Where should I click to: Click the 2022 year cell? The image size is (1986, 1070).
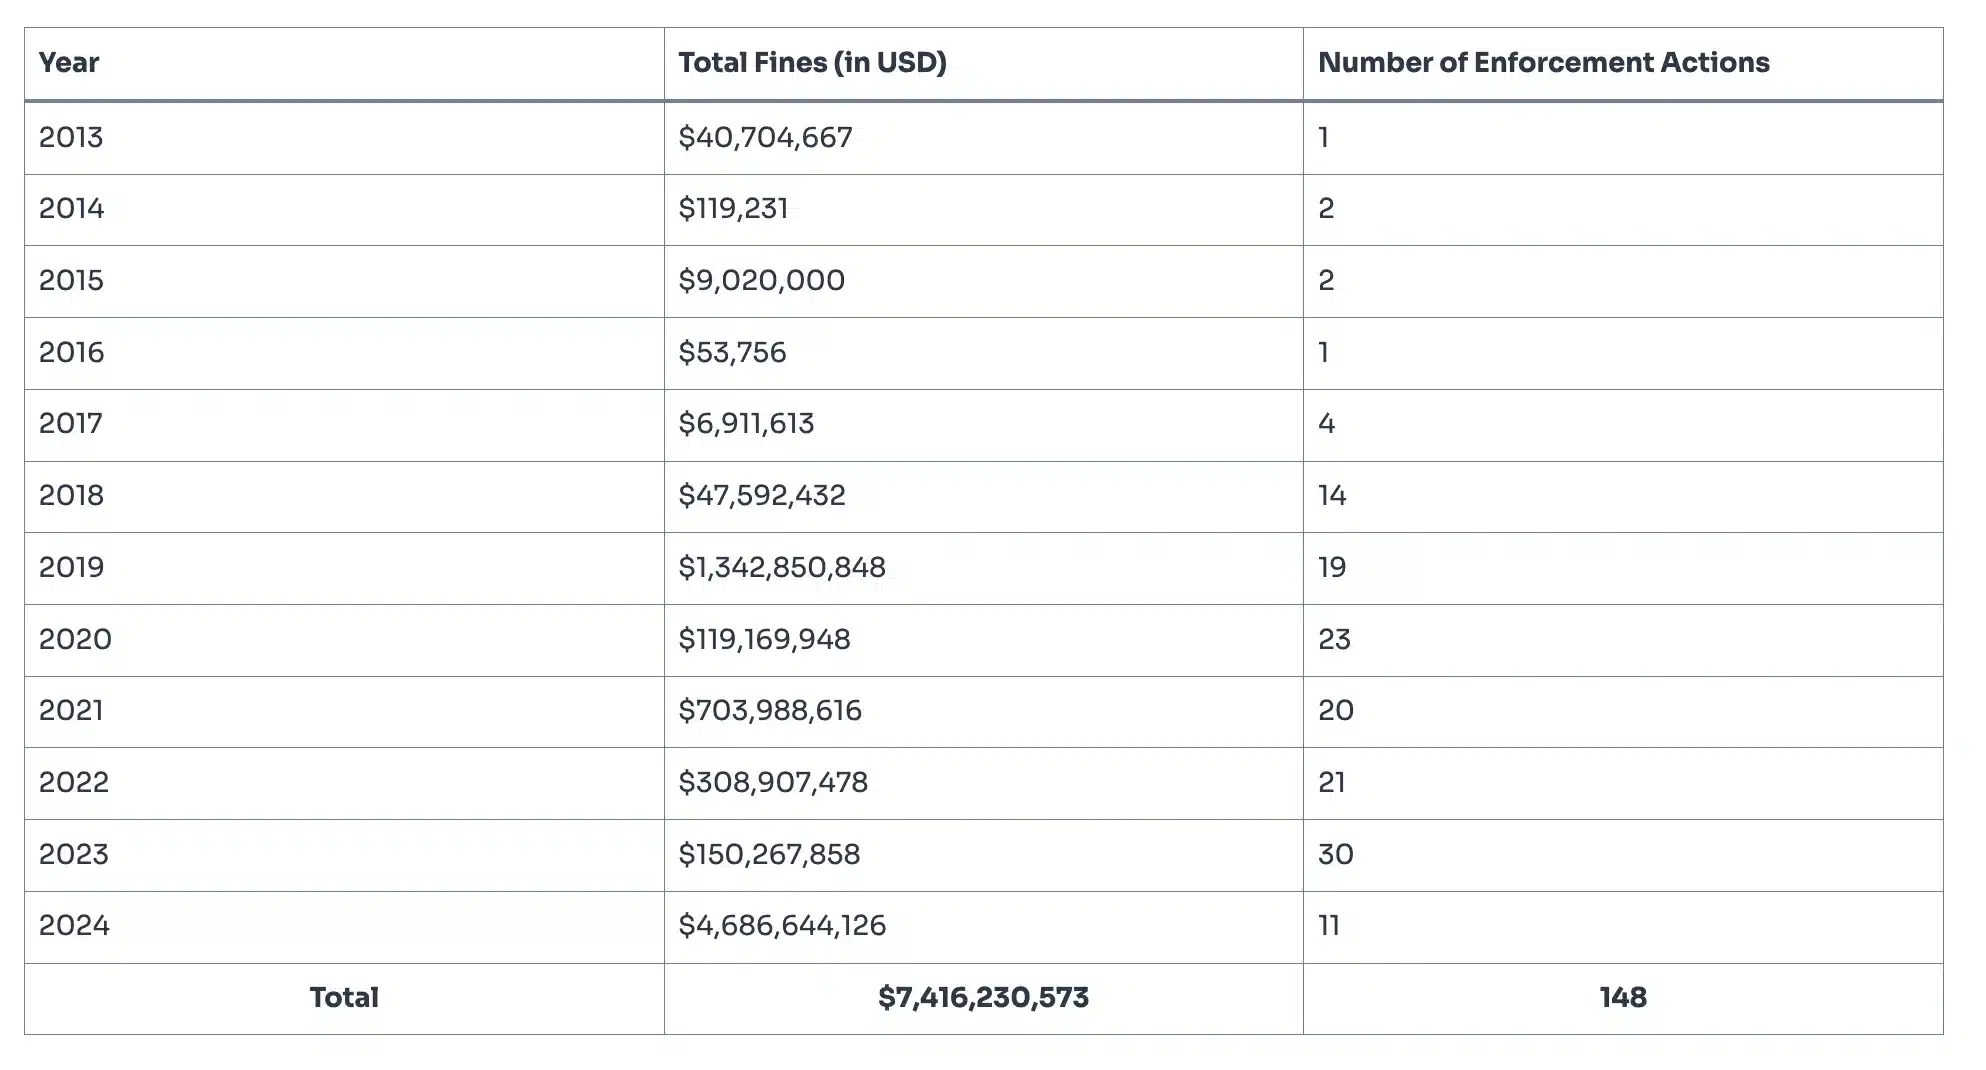[x=74, y=782]
